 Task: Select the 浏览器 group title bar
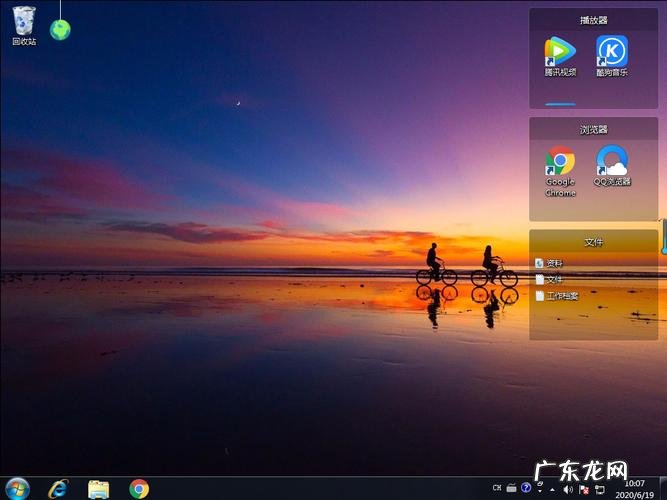click(x=593, y=129)
